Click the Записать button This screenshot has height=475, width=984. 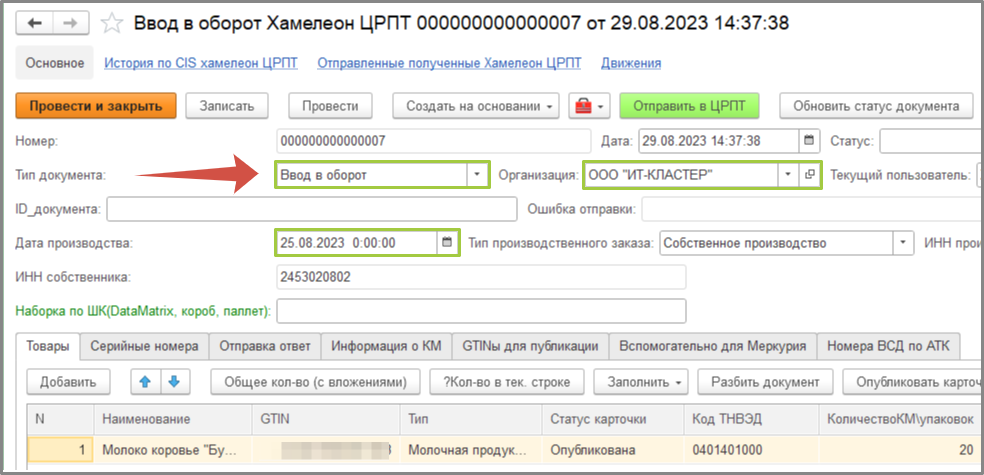(x=227, y=106)
